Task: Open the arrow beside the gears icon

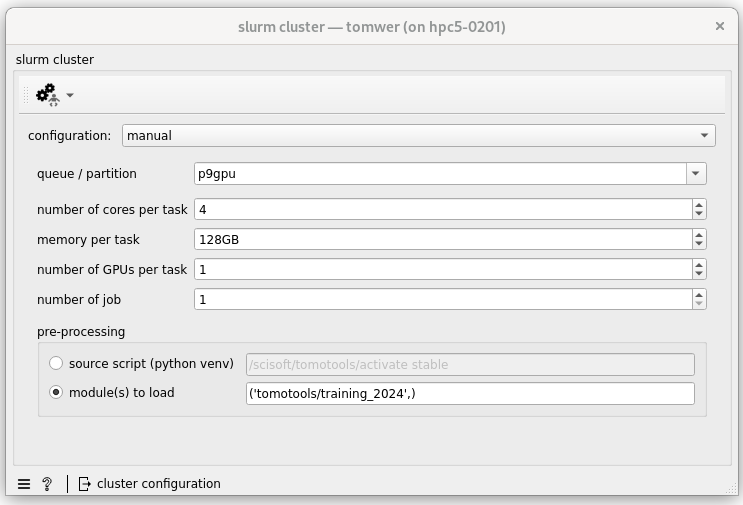Action: [70, 95]
